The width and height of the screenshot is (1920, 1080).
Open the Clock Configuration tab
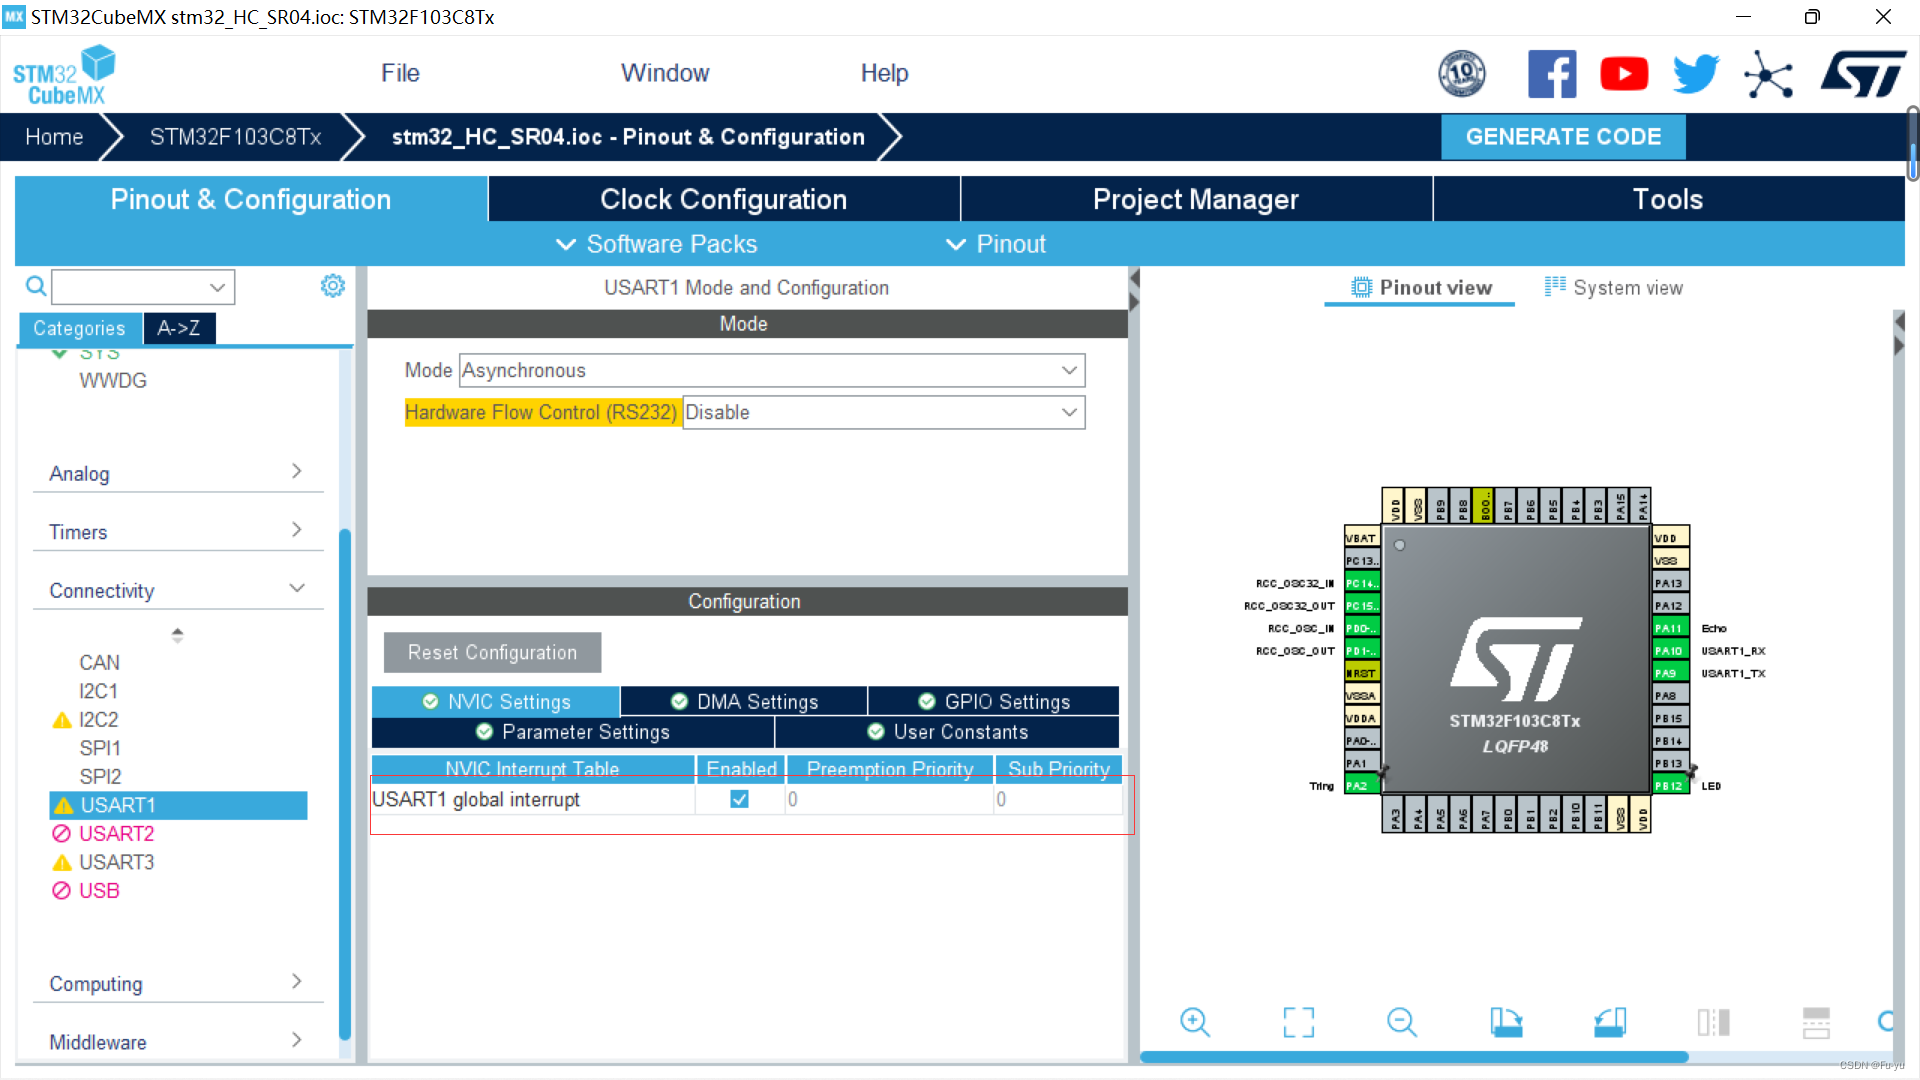tap(723, 199)
